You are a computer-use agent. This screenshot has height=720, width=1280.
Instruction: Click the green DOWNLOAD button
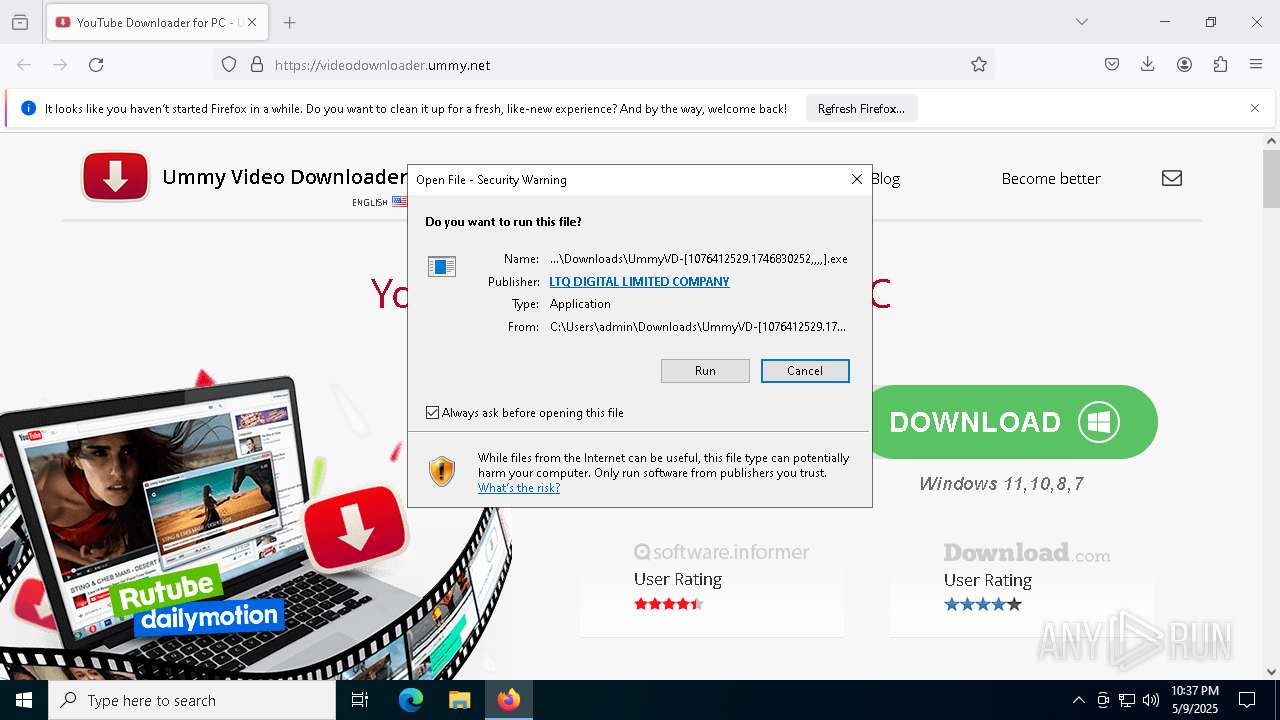click(1012, 422)
